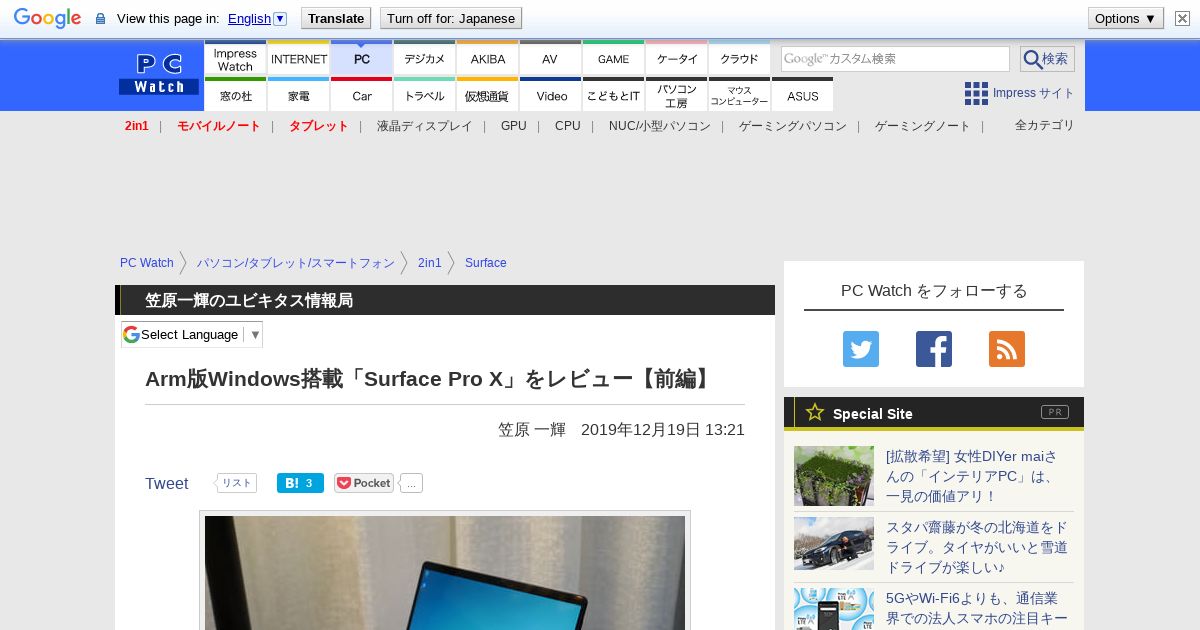
Task: Click the リスト bubble button
Action: [236, 483]
